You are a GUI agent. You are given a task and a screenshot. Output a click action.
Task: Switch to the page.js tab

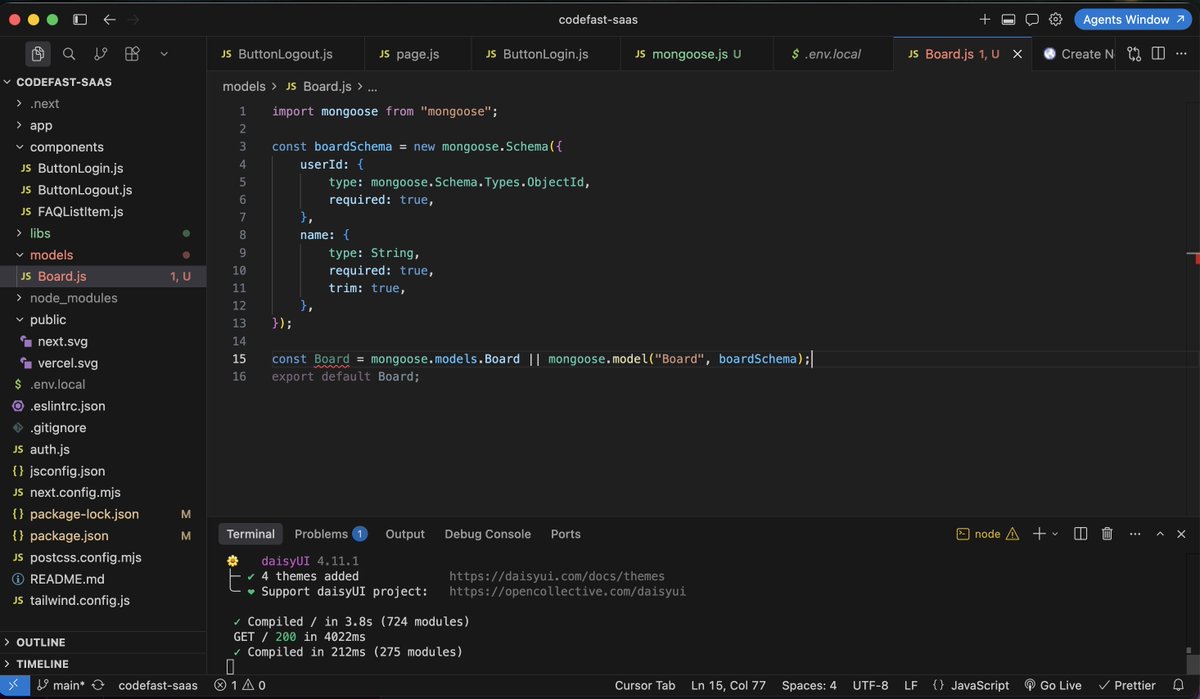pos(416,54)
